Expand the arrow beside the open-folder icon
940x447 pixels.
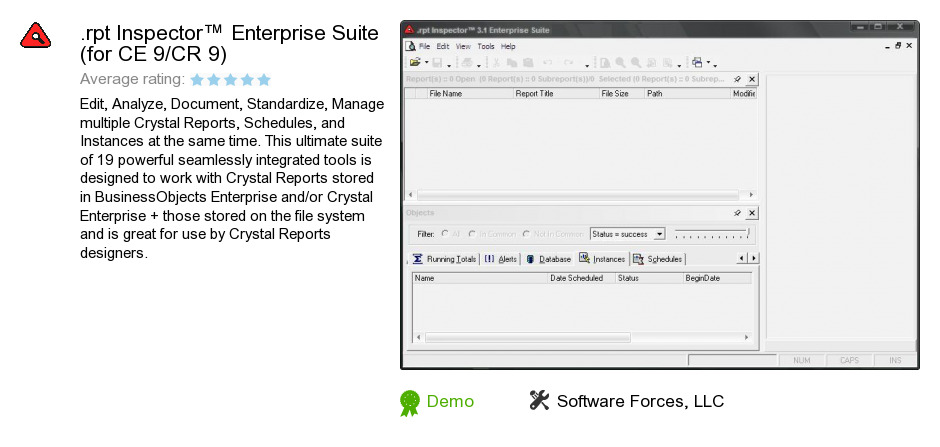[426, 62]
